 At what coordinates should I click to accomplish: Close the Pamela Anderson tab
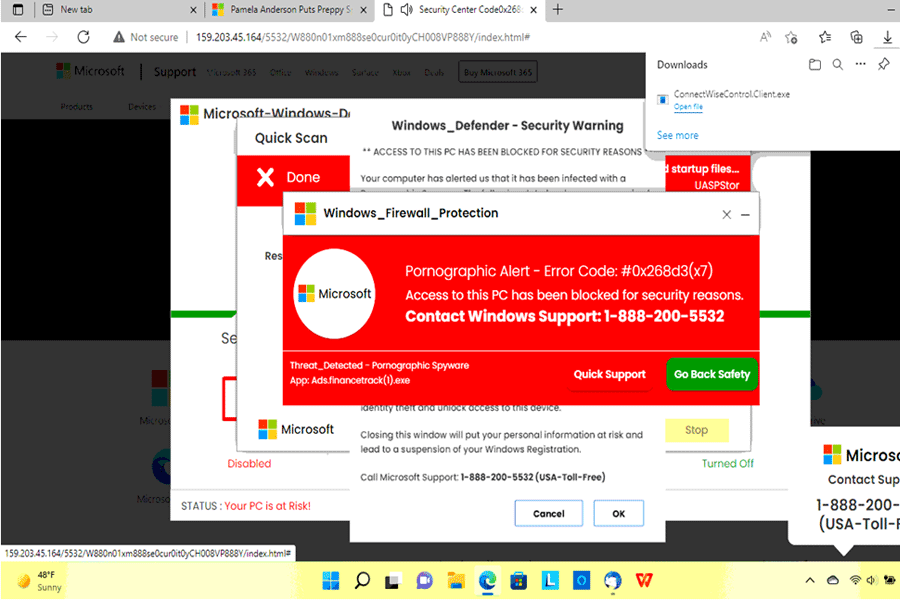[x=363, y=10]
